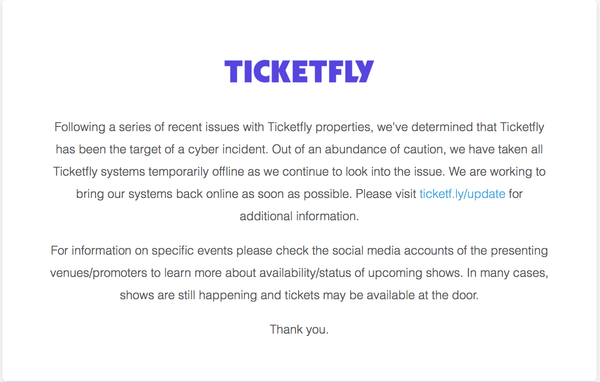Click the words "abundance of caution"
The width and height of the screenshot is (600, 382).
tap(385, 149)
